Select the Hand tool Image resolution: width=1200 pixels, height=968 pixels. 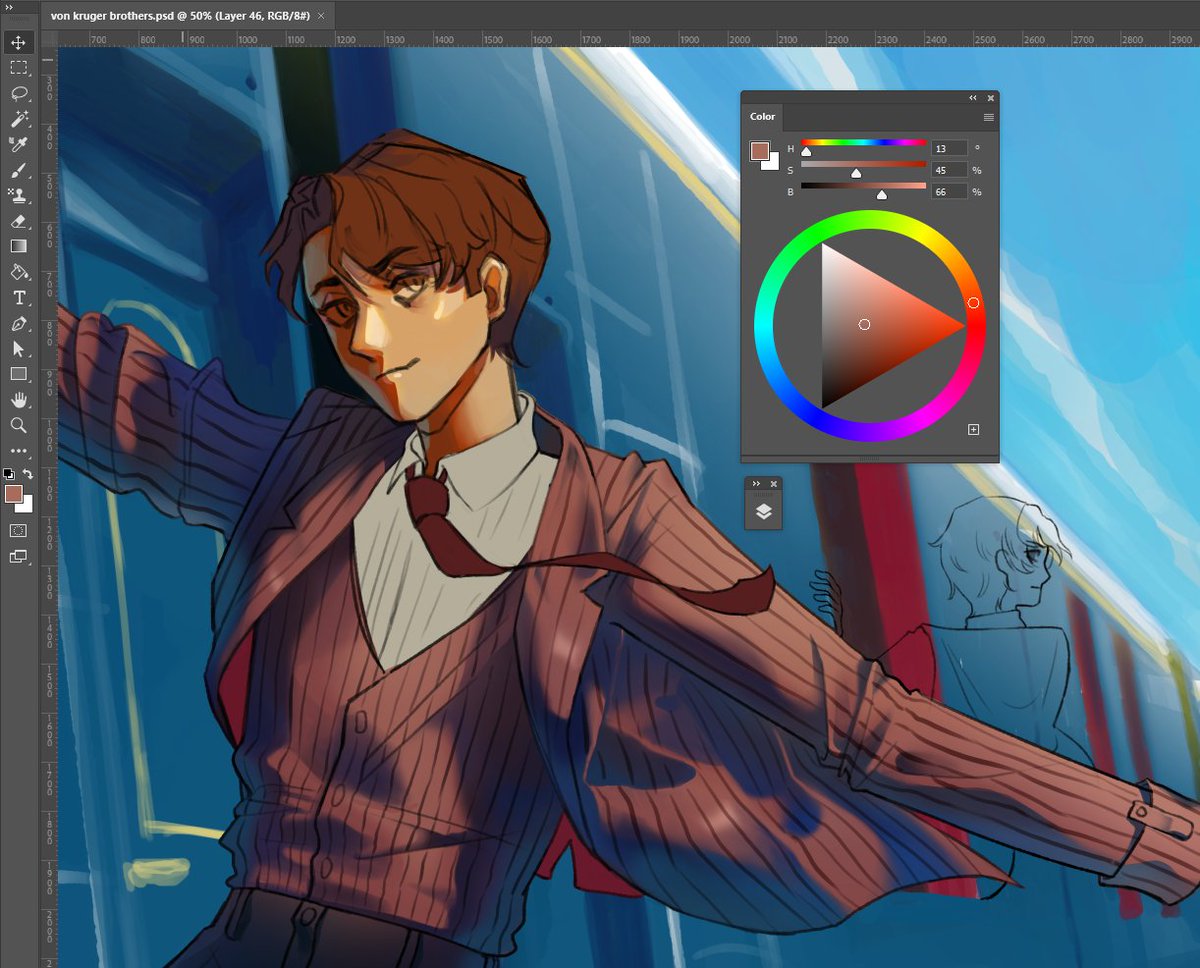coord(19,400)
